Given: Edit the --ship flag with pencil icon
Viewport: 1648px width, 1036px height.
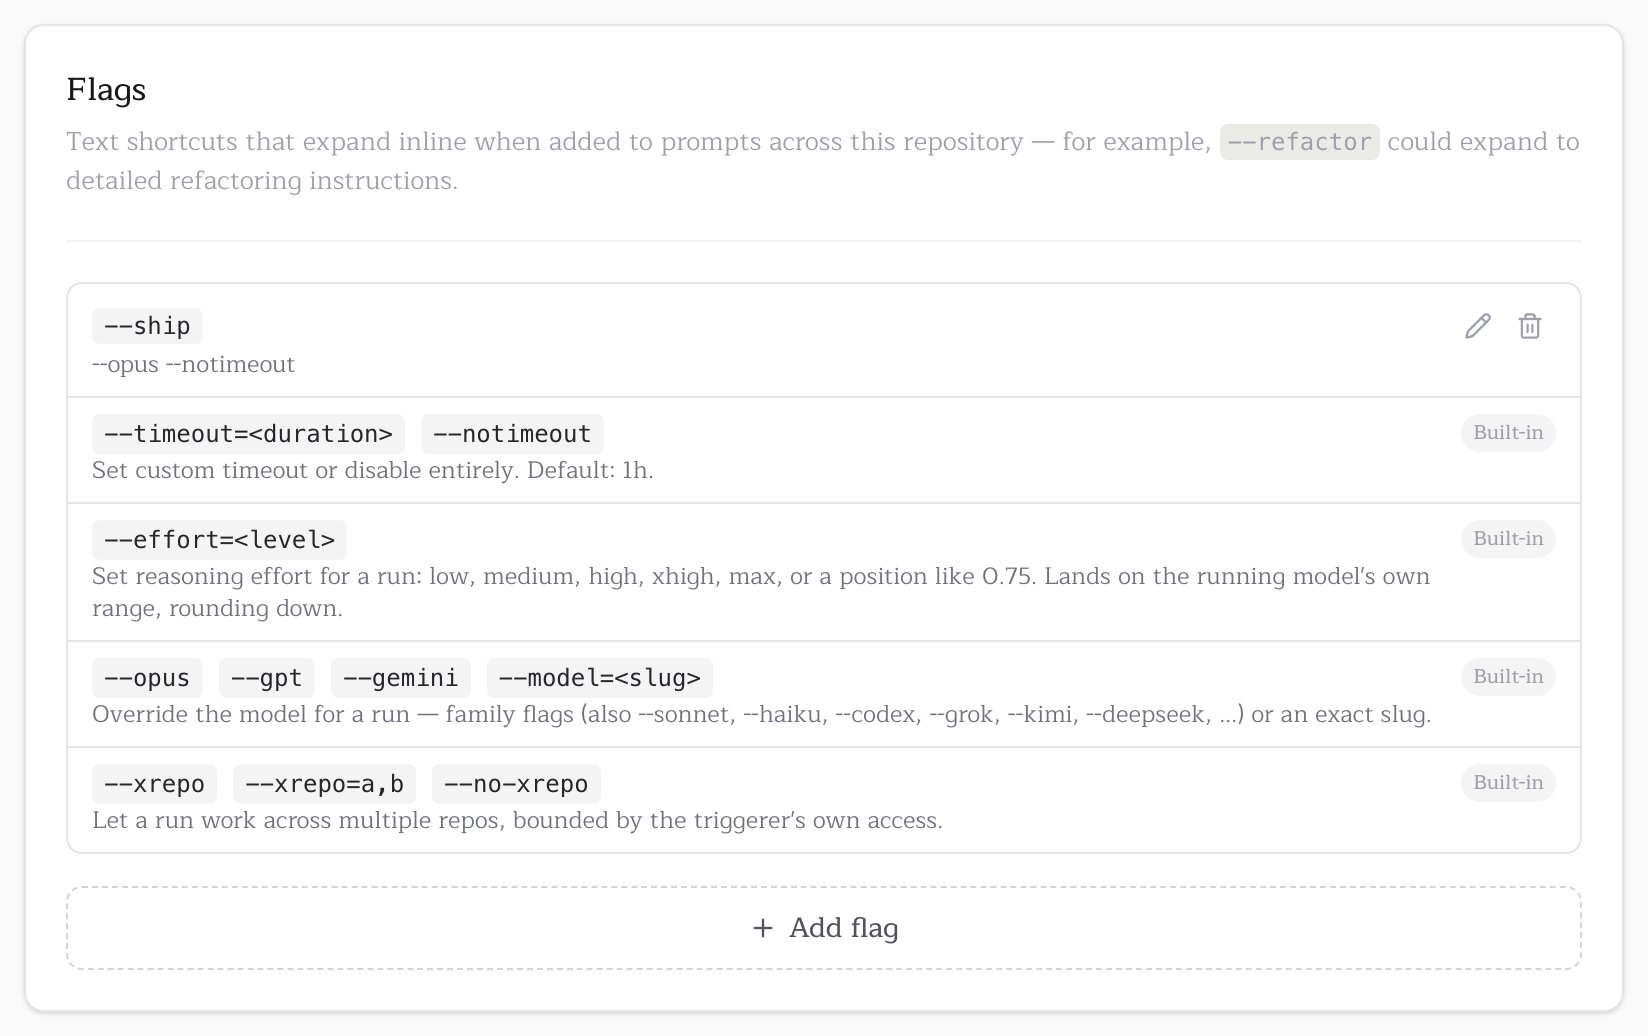Looking at the screenshot, I should pos(1478,326).
